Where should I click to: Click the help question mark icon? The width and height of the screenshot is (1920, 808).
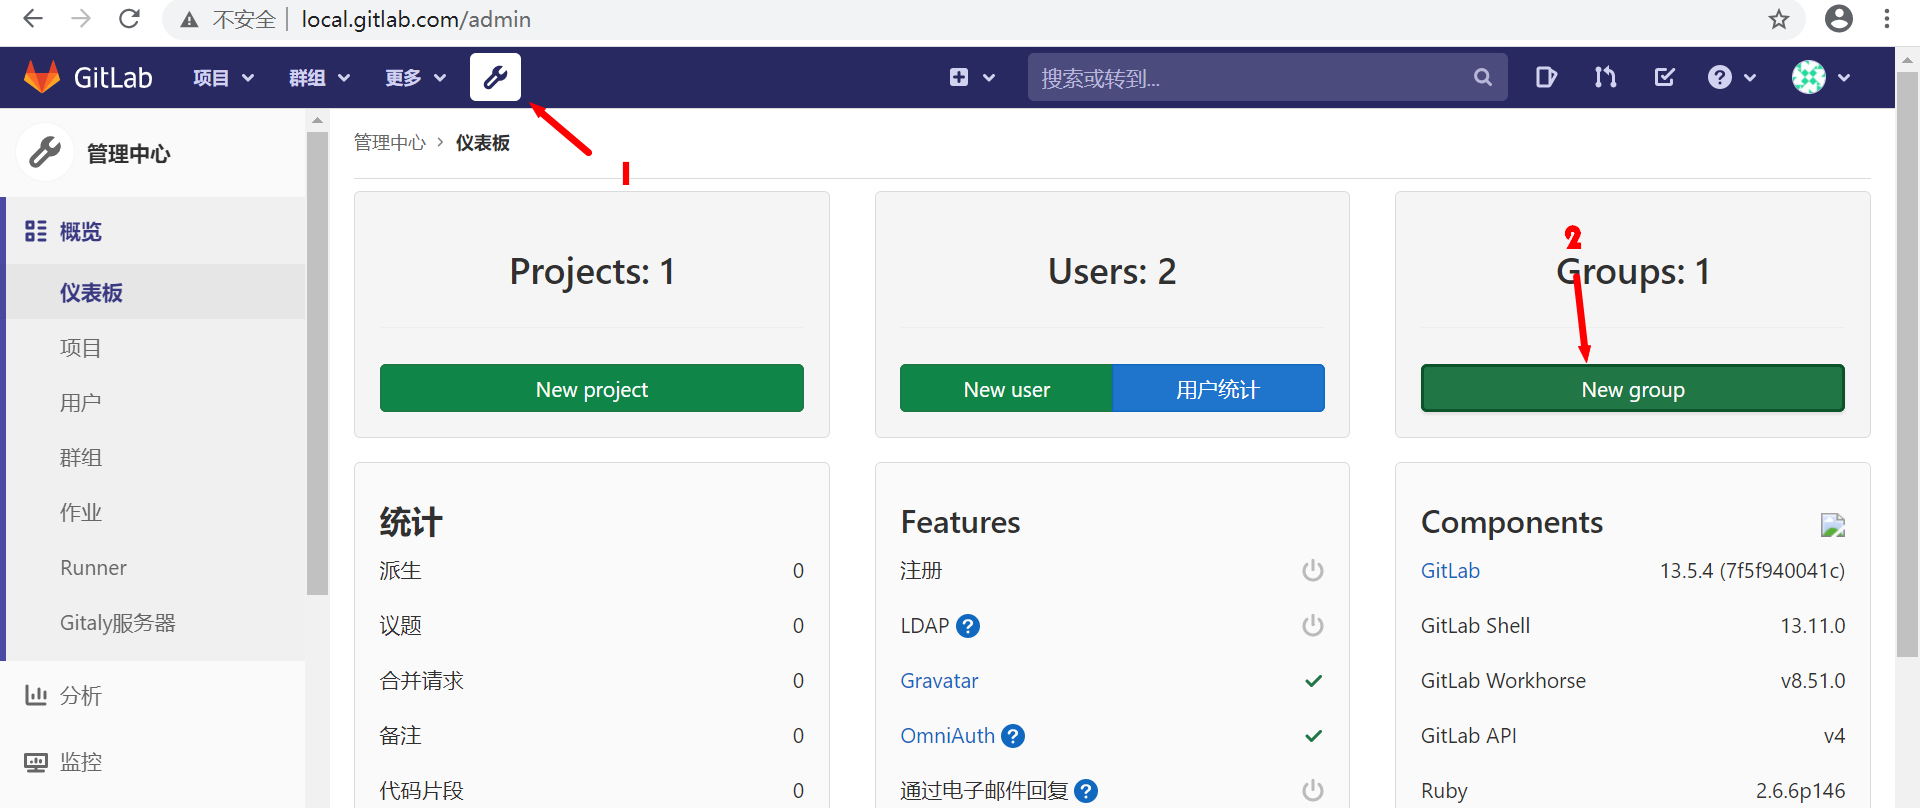click(1720, 77)
